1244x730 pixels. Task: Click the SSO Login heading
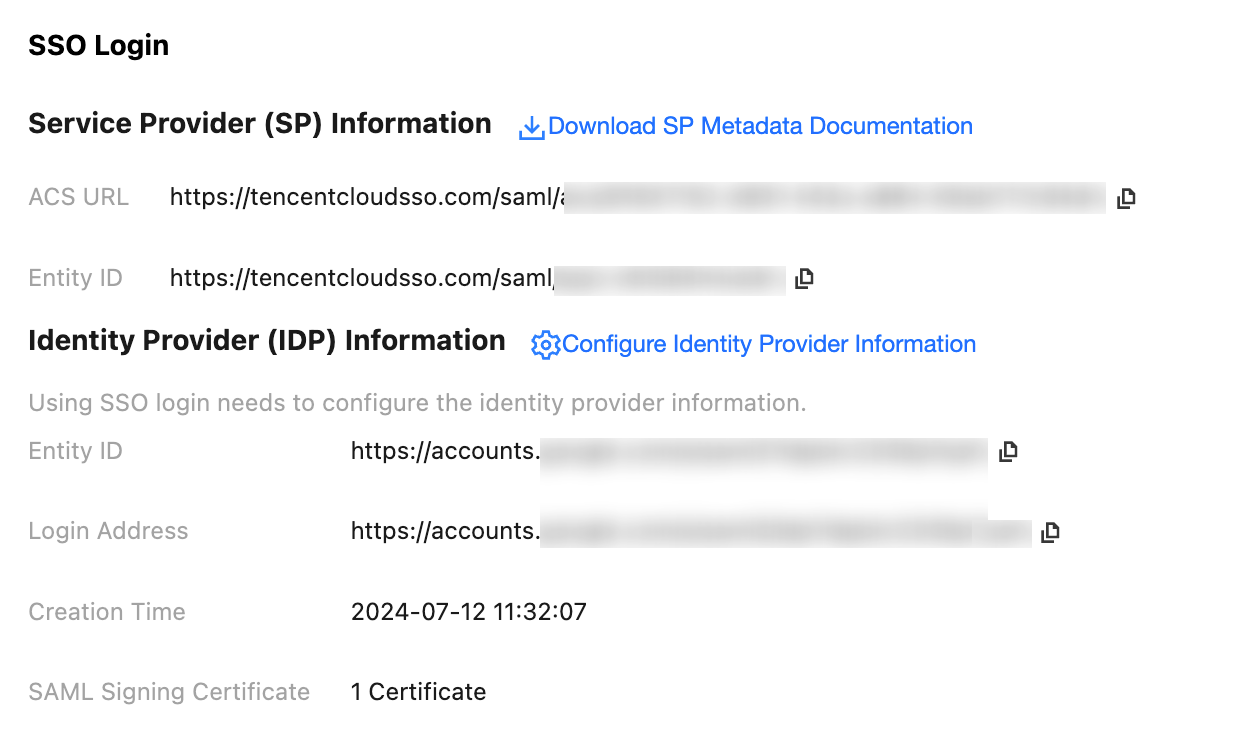98,46
